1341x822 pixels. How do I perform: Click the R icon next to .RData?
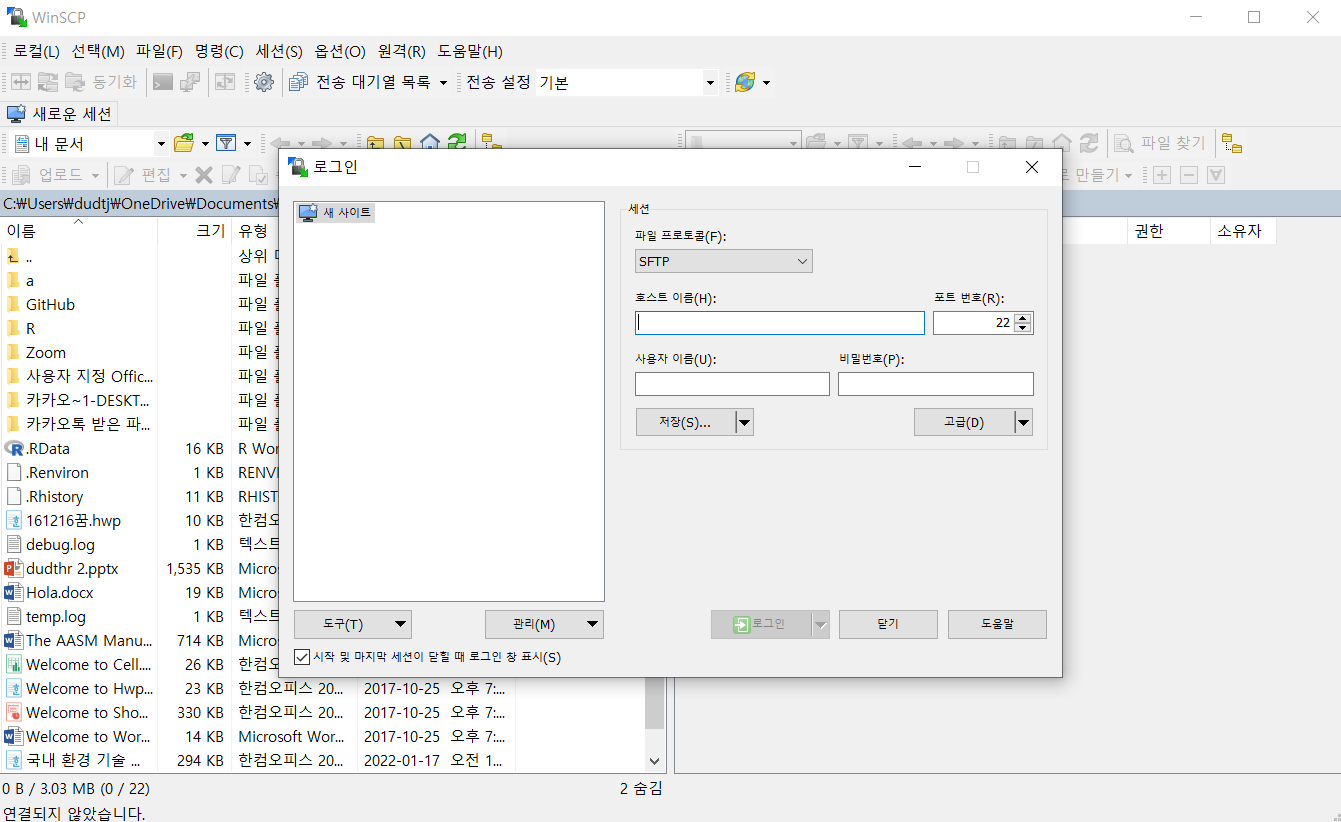14,448
